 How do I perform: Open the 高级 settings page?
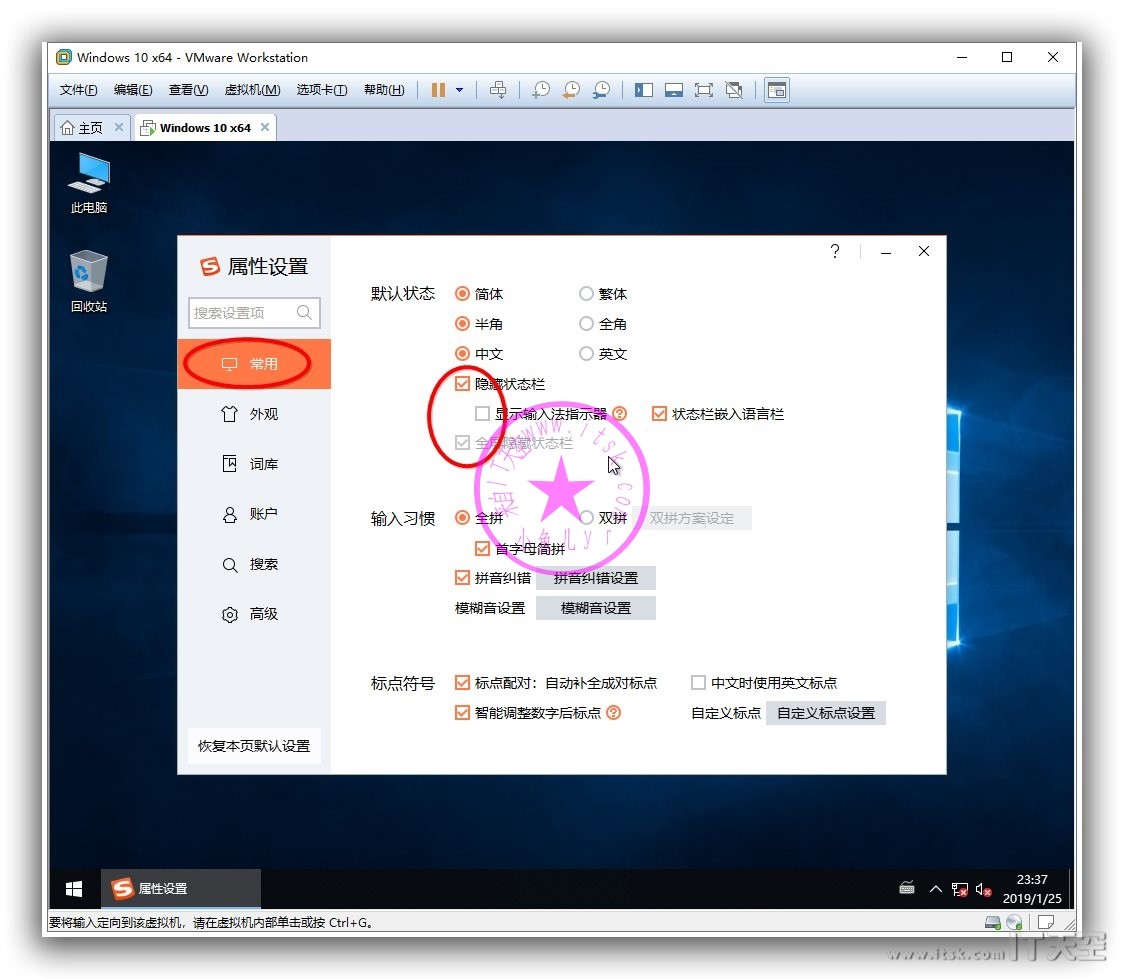tap(254, 614)
